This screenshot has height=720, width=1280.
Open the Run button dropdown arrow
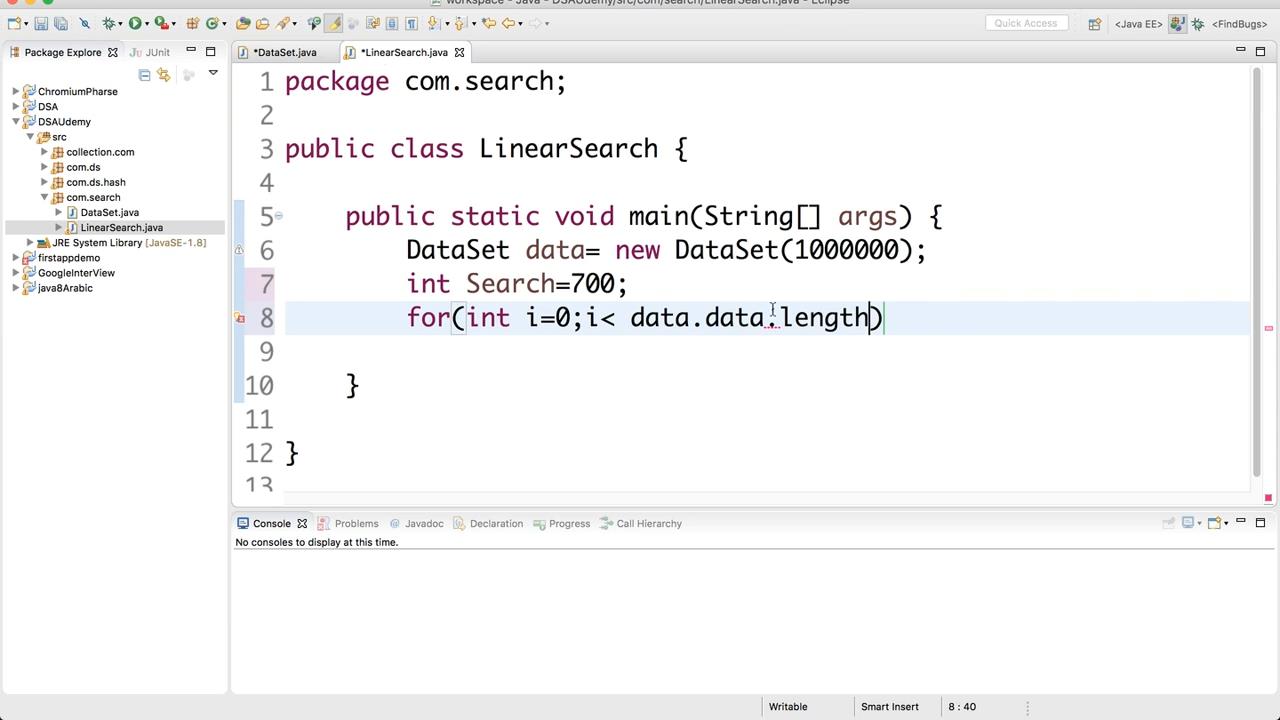147,24
